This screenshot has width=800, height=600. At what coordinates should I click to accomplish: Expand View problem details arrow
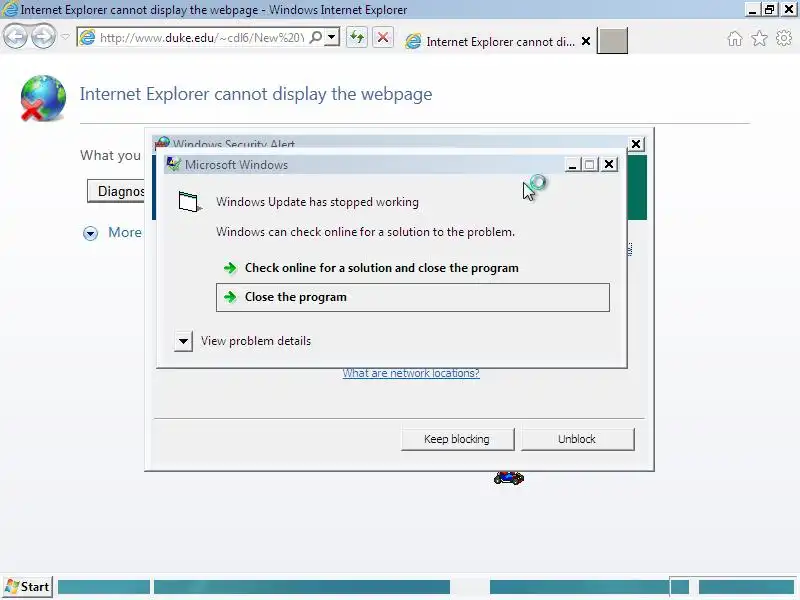183,341
